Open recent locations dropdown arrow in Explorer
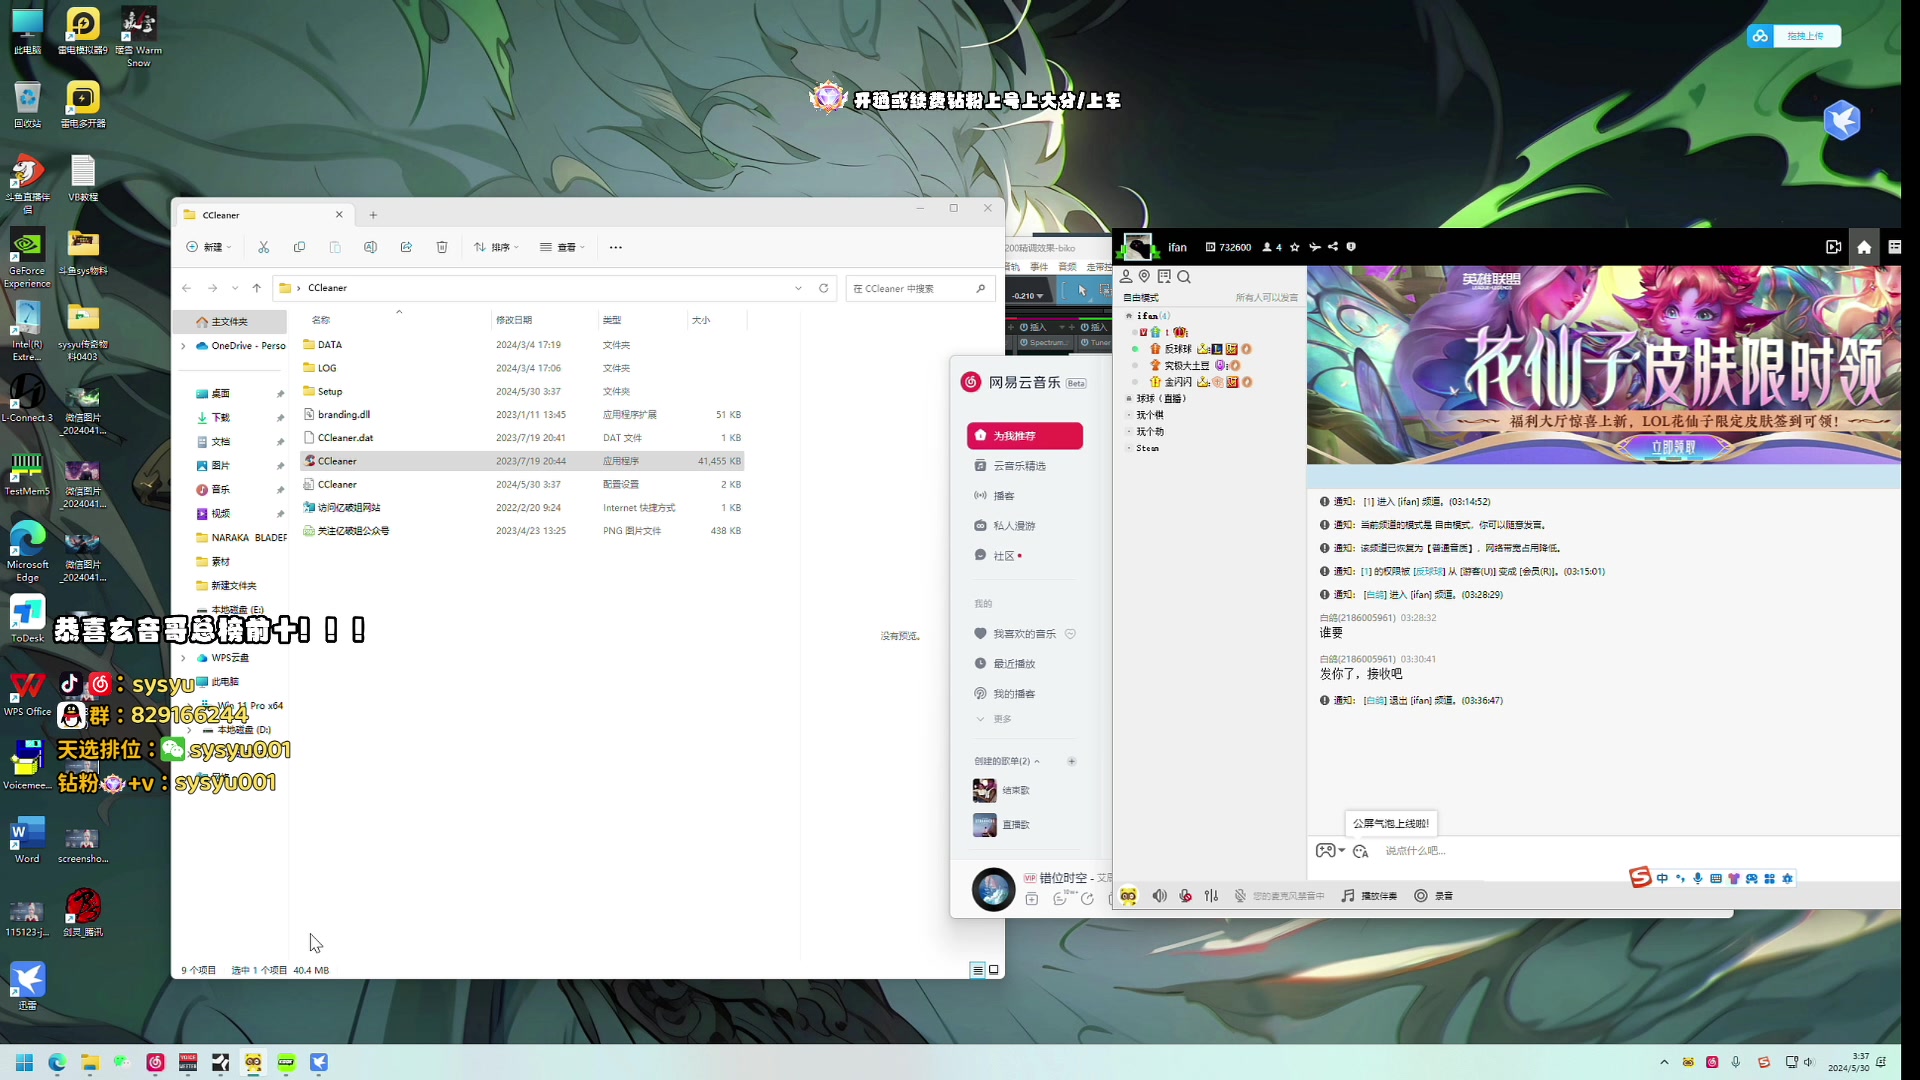The width and height of the screenshot is (1920, 1080). [235, 288]
